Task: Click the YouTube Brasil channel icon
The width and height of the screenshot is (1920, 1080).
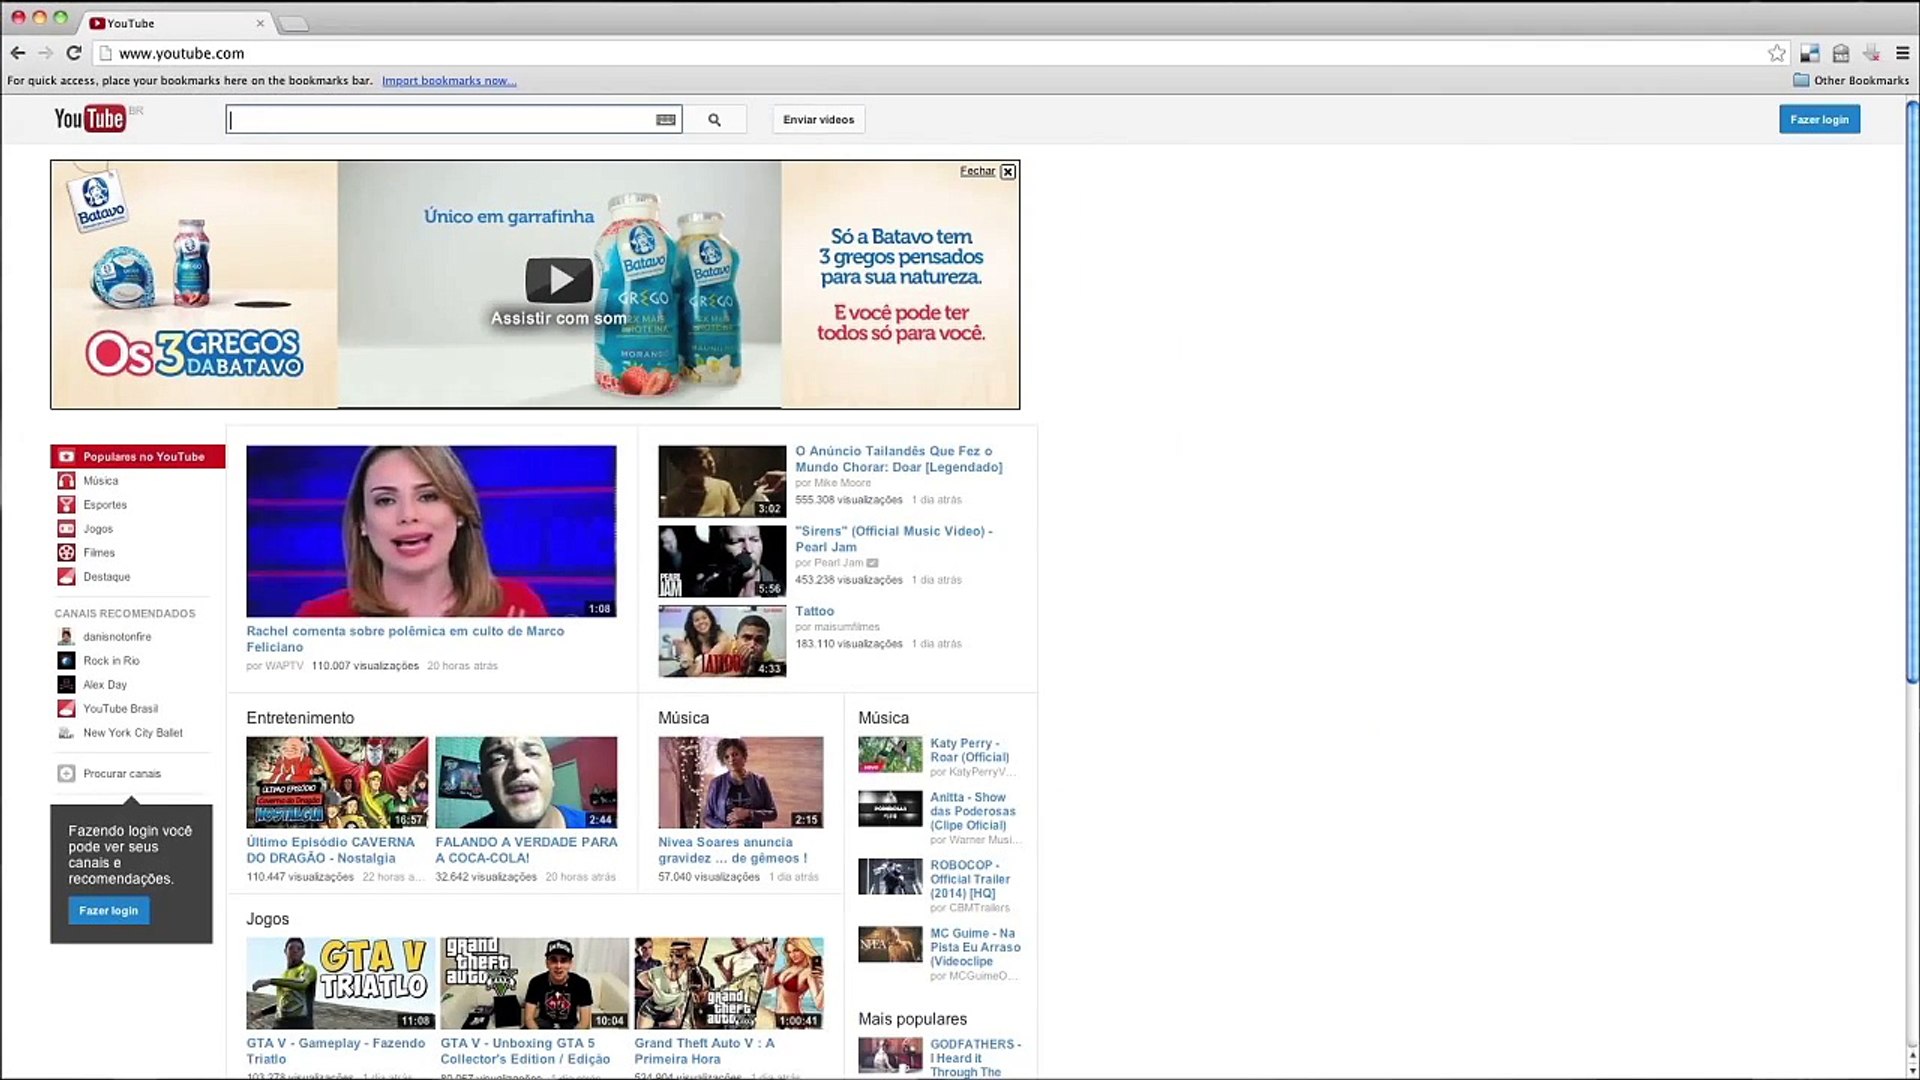Action: [x=66, y=709]
